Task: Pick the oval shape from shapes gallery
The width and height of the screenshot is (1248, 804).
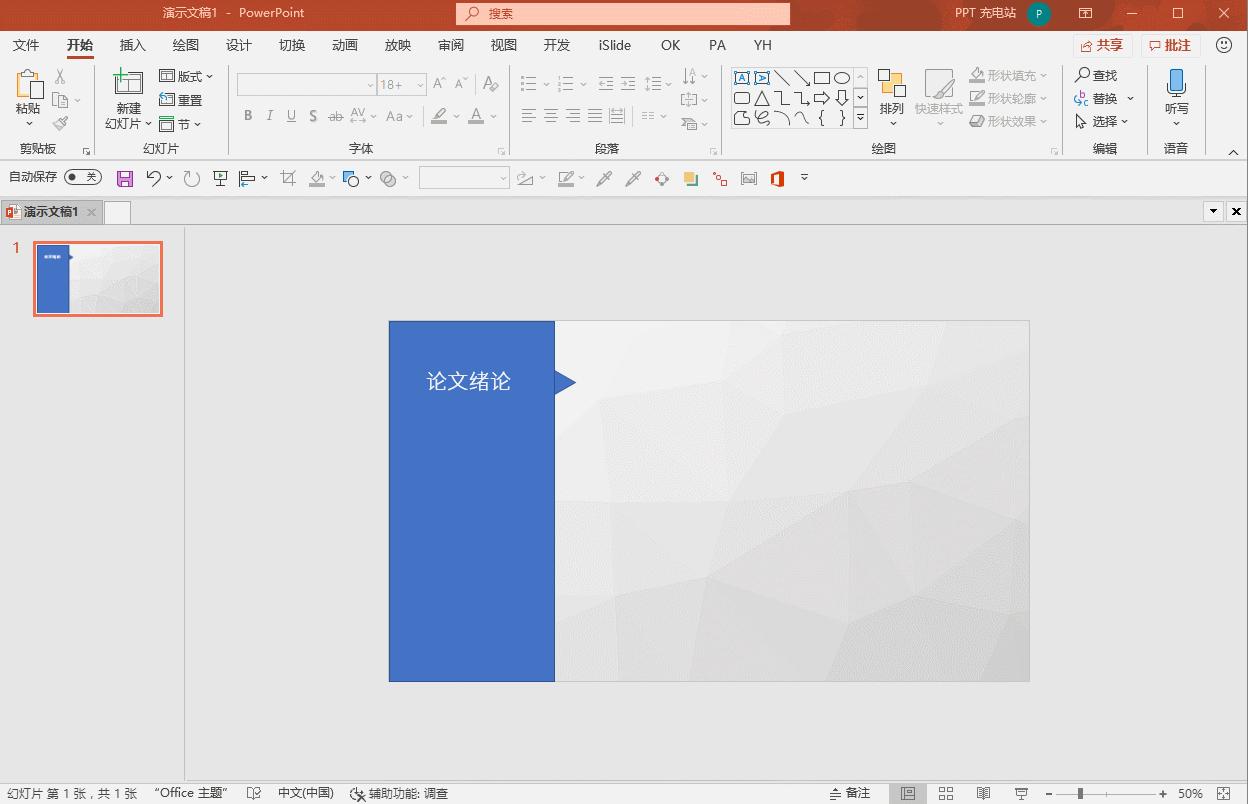Action: coord(842,78)
